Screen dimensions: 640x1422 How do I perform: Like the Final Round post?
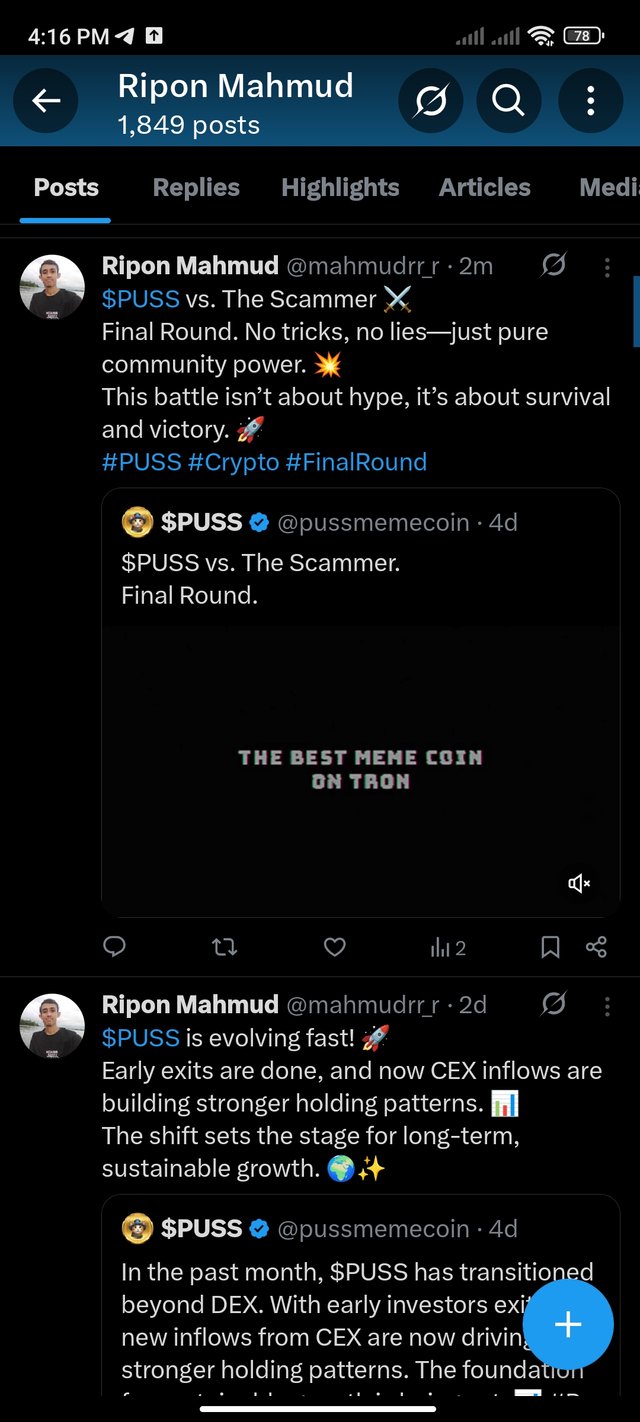coord(335,946)
